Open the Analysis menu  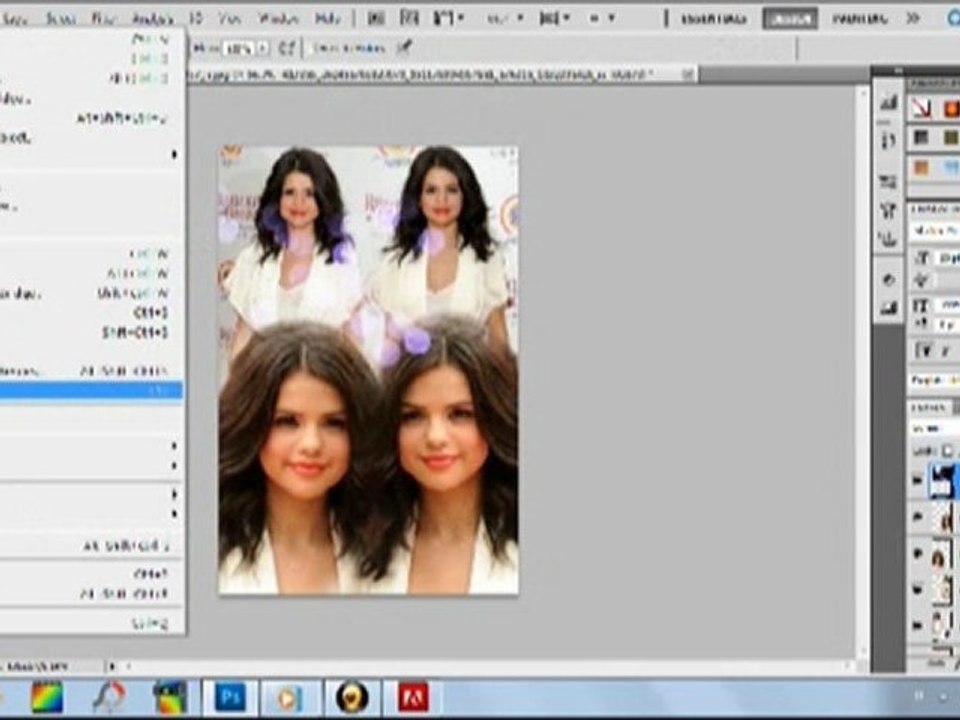[x=152, y=19]
